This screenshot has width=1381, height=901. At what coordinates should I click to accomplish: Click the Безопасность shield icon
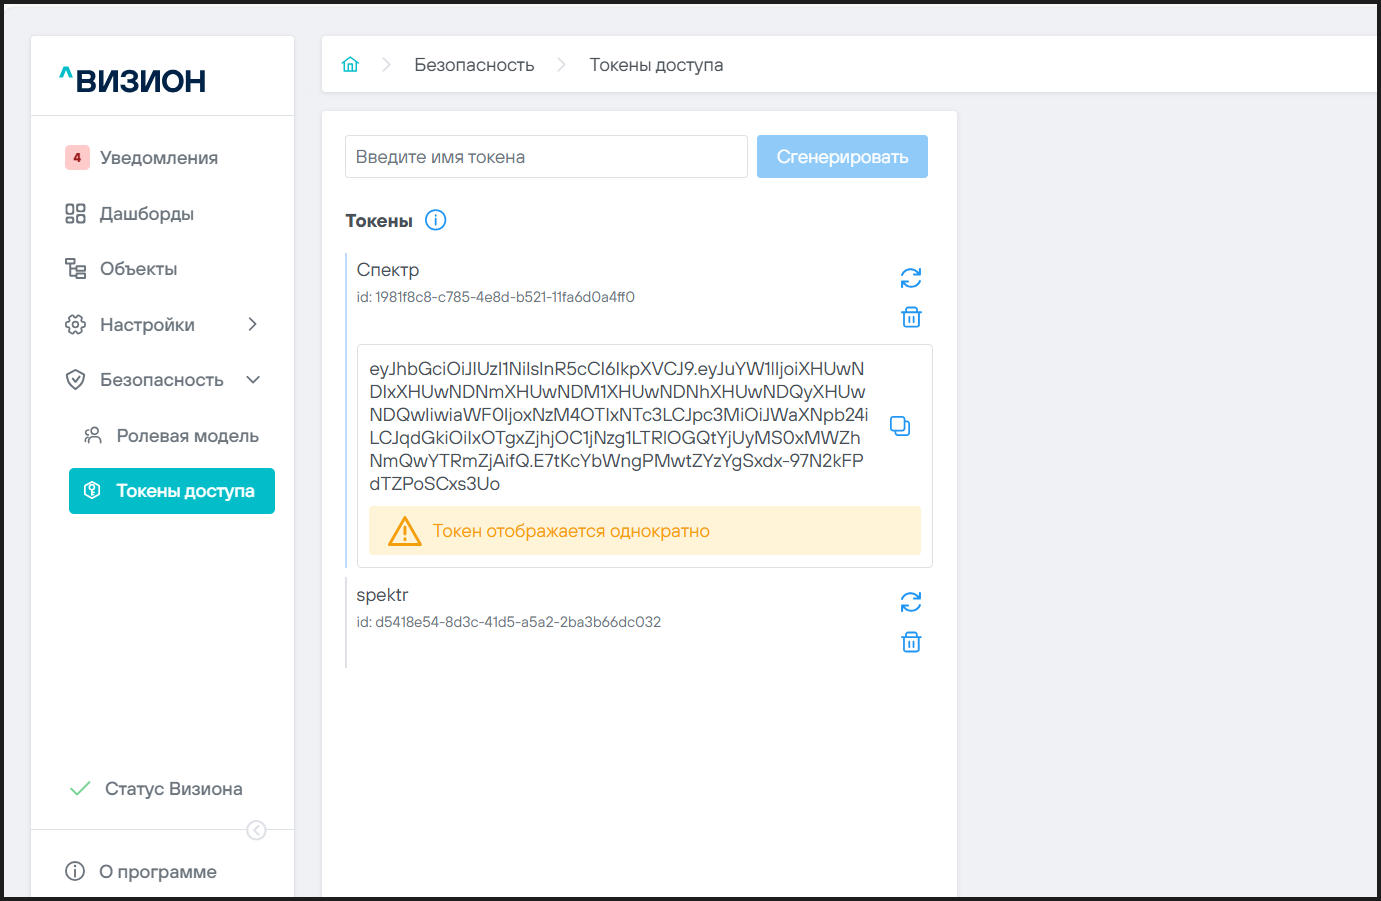click(x=75, y=379)
